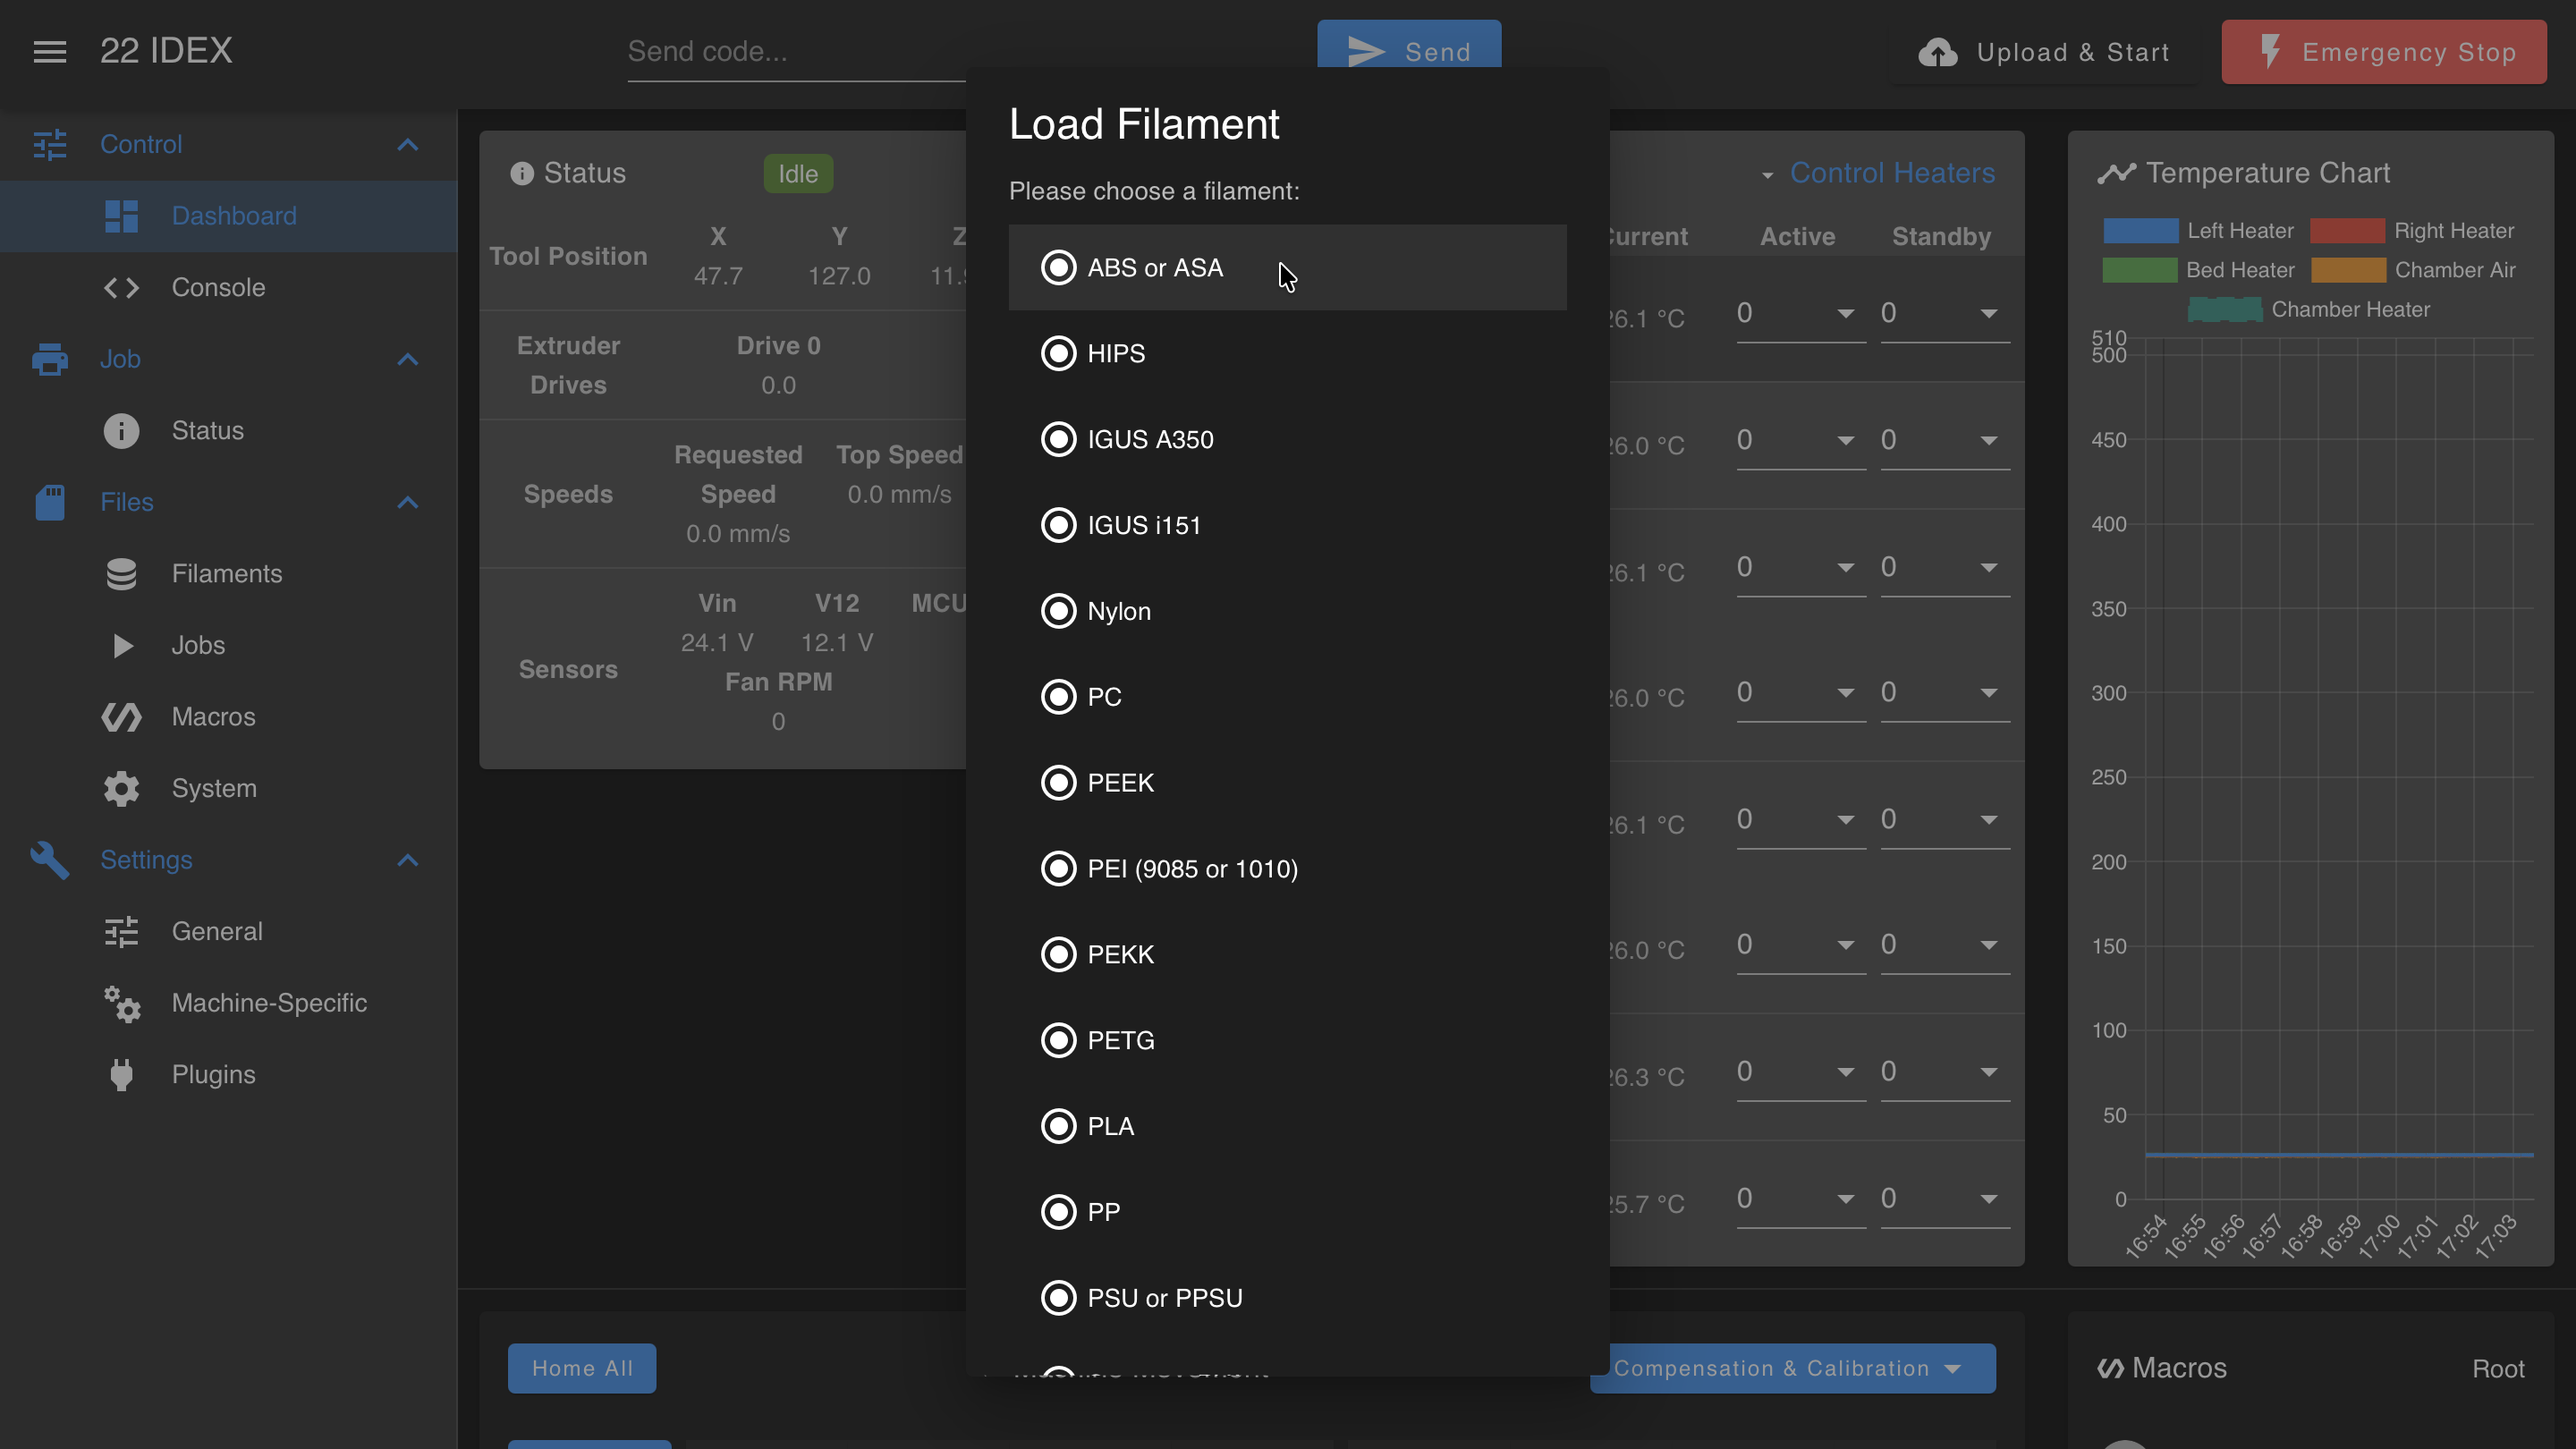Open the Console page
Screen dimensions: 2576x1449
229,288
